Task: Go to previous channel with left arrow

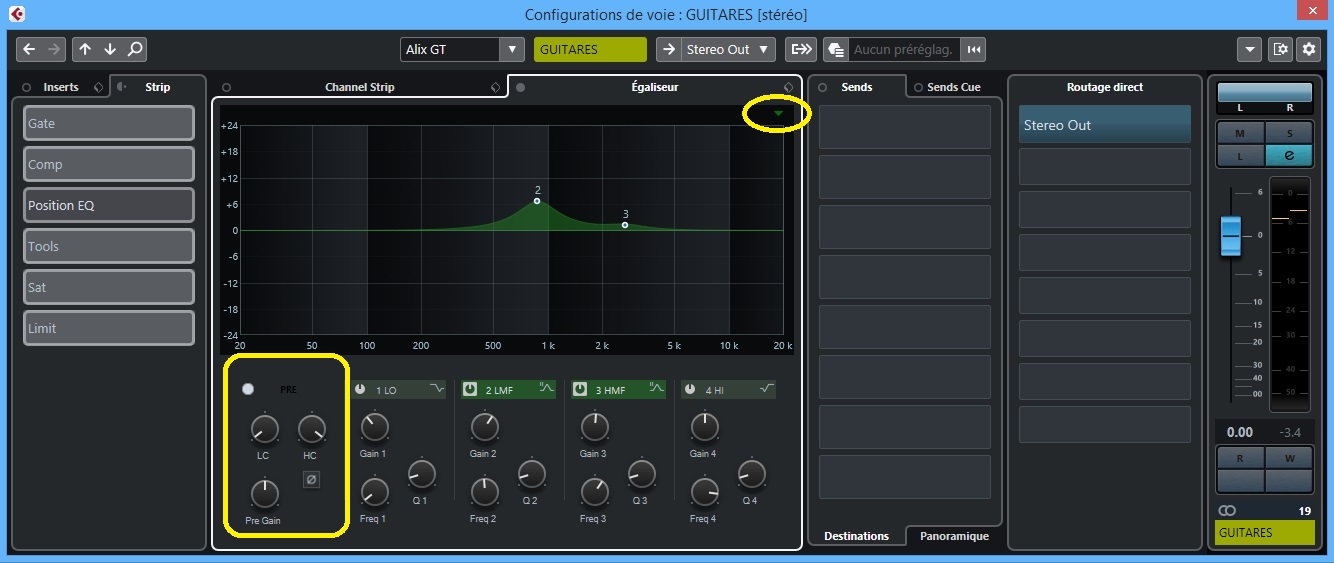Action: click(x=29, y=49)
